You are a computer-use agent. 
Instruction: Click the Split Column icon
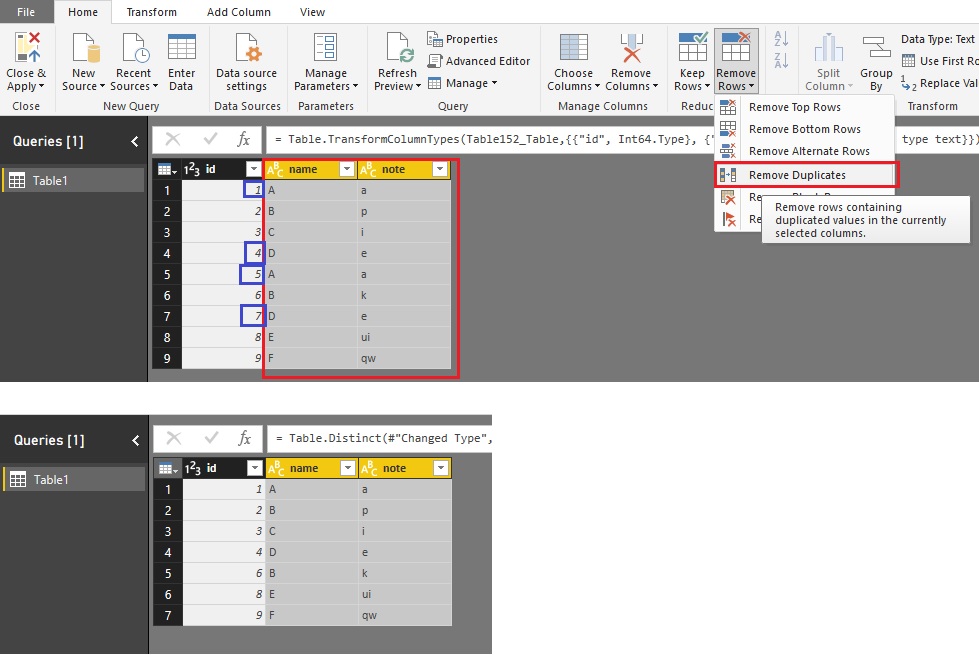point(829,48)
